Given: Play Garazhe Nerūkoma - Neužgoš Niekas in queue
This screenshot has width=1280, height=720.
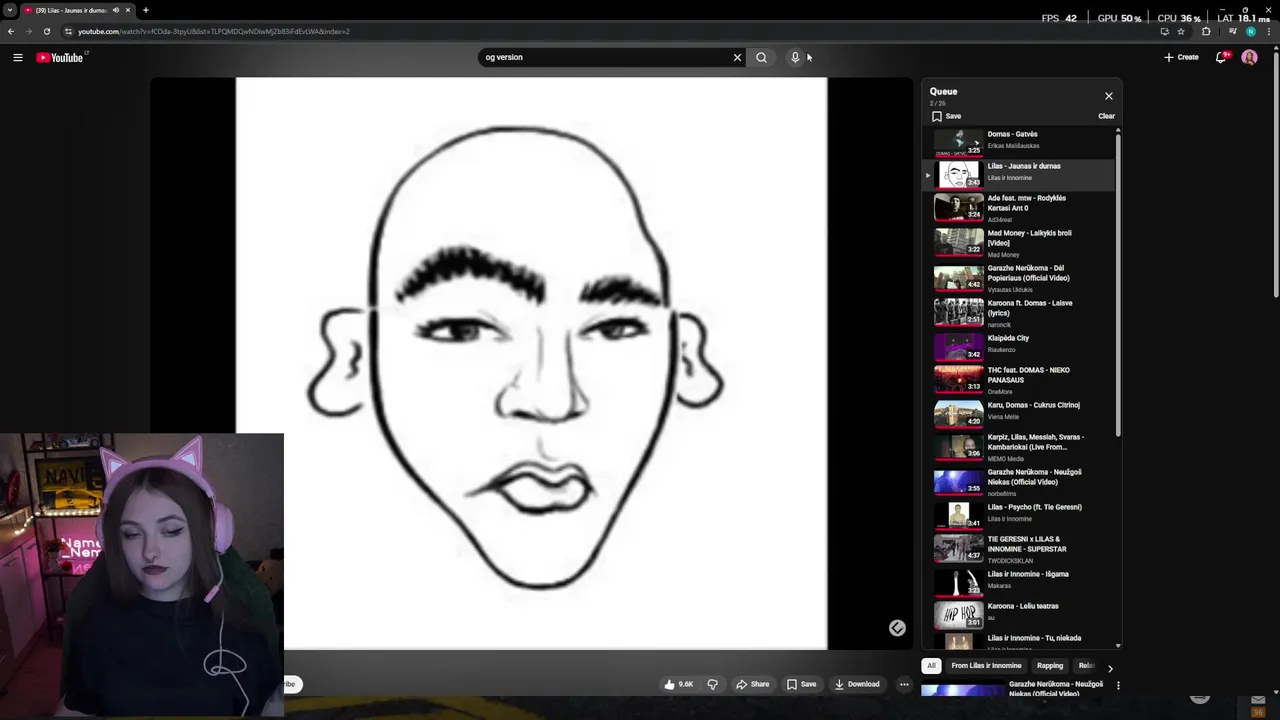Looking at the screenshot, I should click(x=1017, y=482).
